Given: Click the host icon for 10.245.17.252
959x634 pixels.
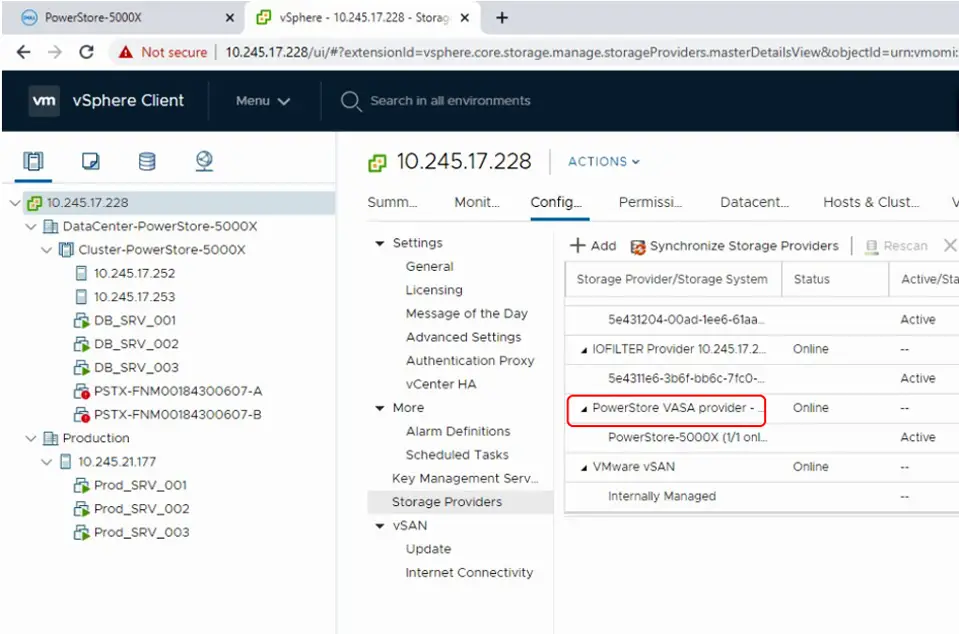Looking at the screenshot, I should tap(81, 273).
